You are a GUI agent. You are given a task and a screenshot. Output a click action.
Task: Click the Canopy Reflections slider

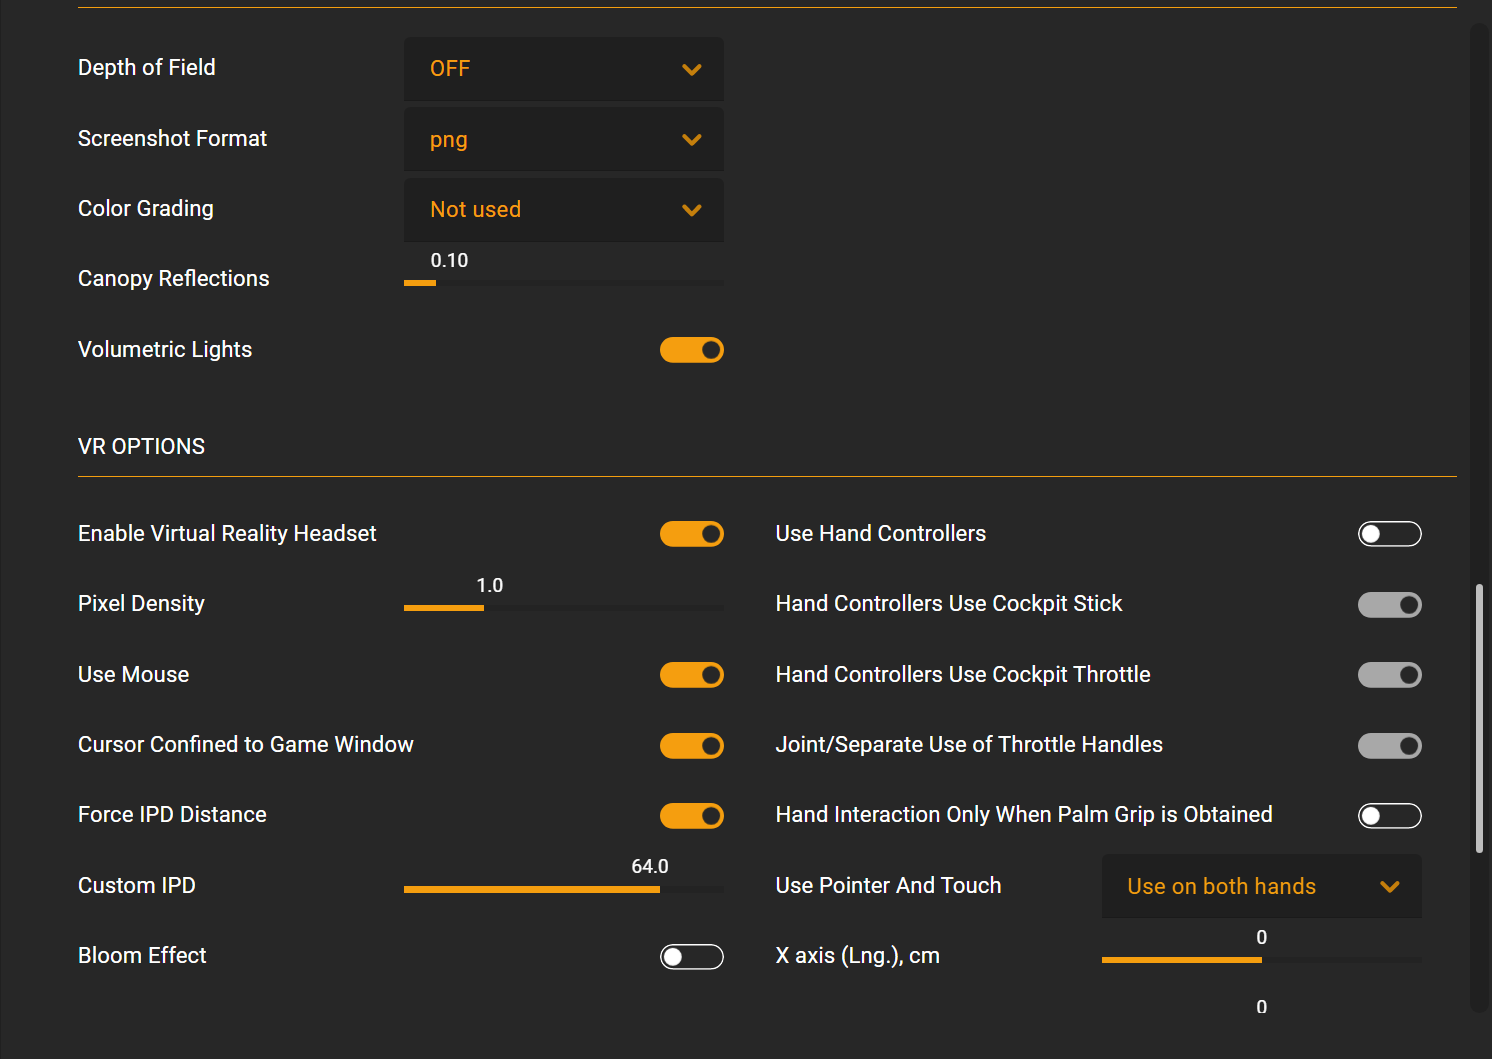[x=563, y=283]
